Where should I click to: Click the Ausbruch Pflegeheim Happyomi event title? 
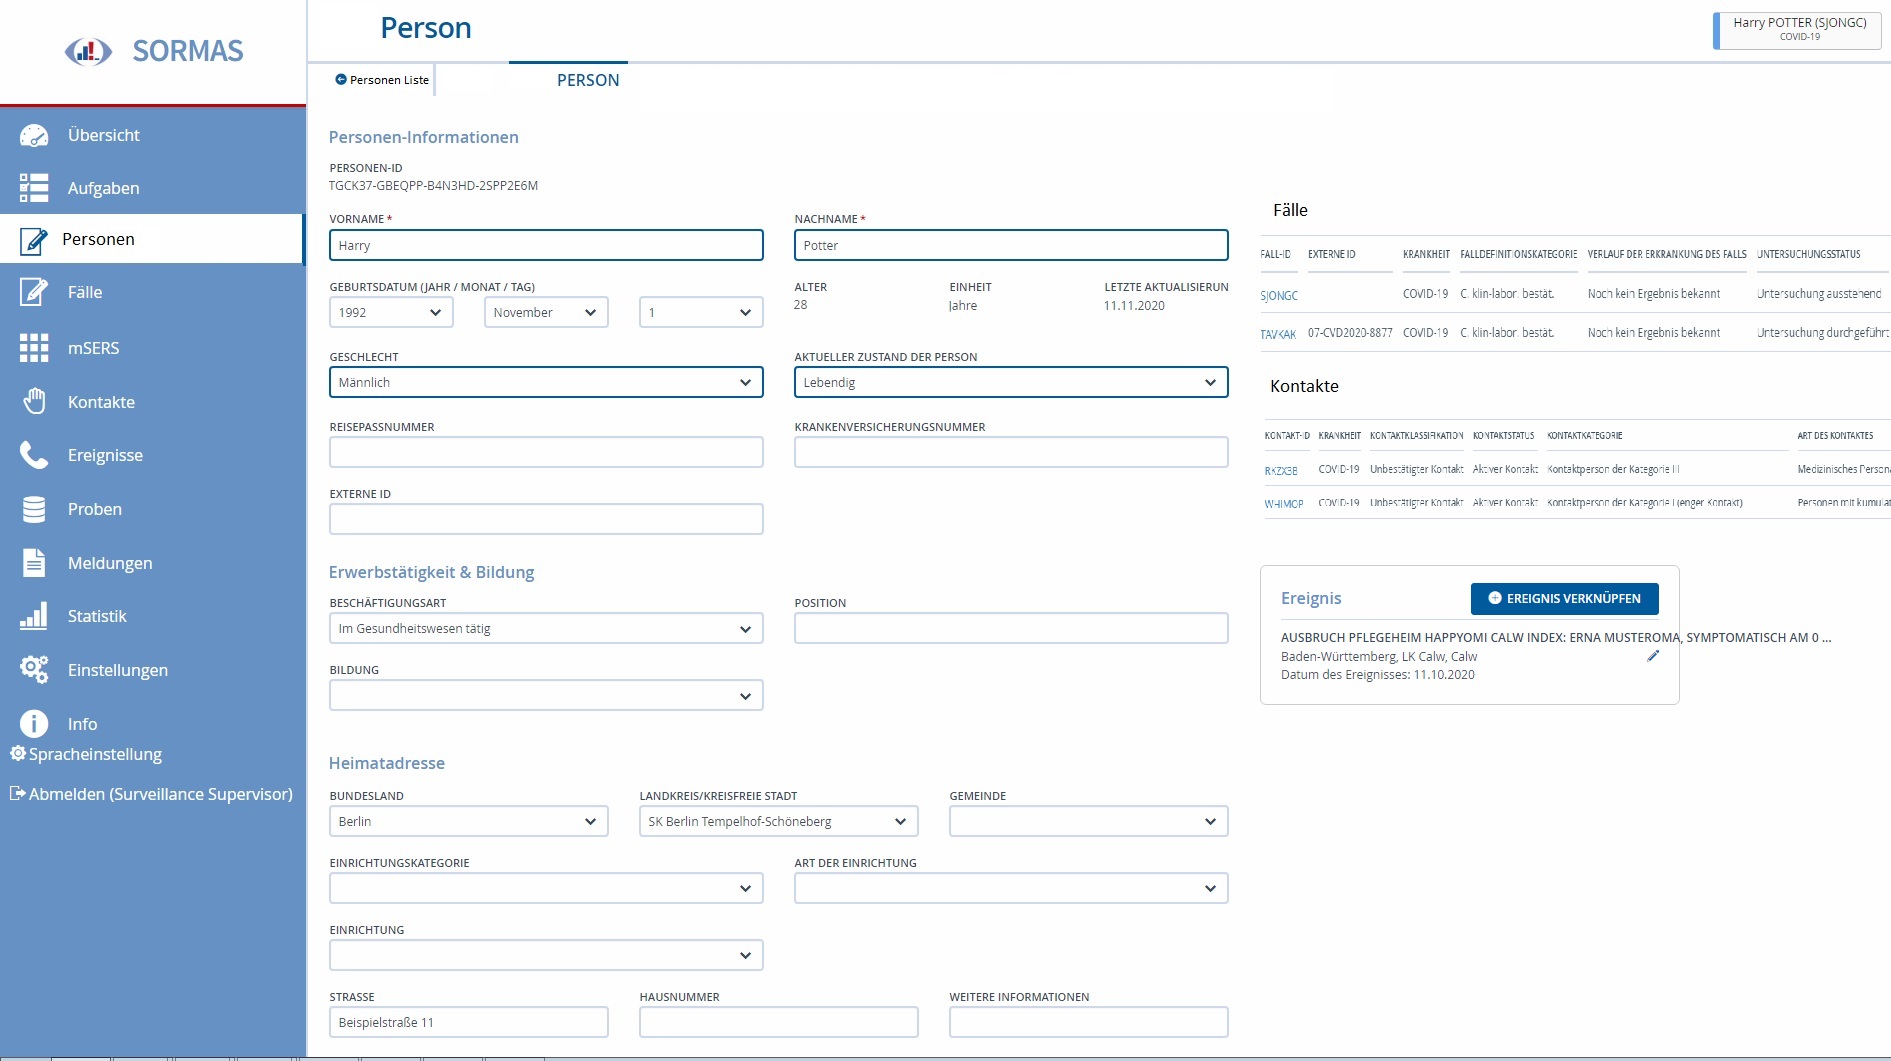[x=1556, y=637]
